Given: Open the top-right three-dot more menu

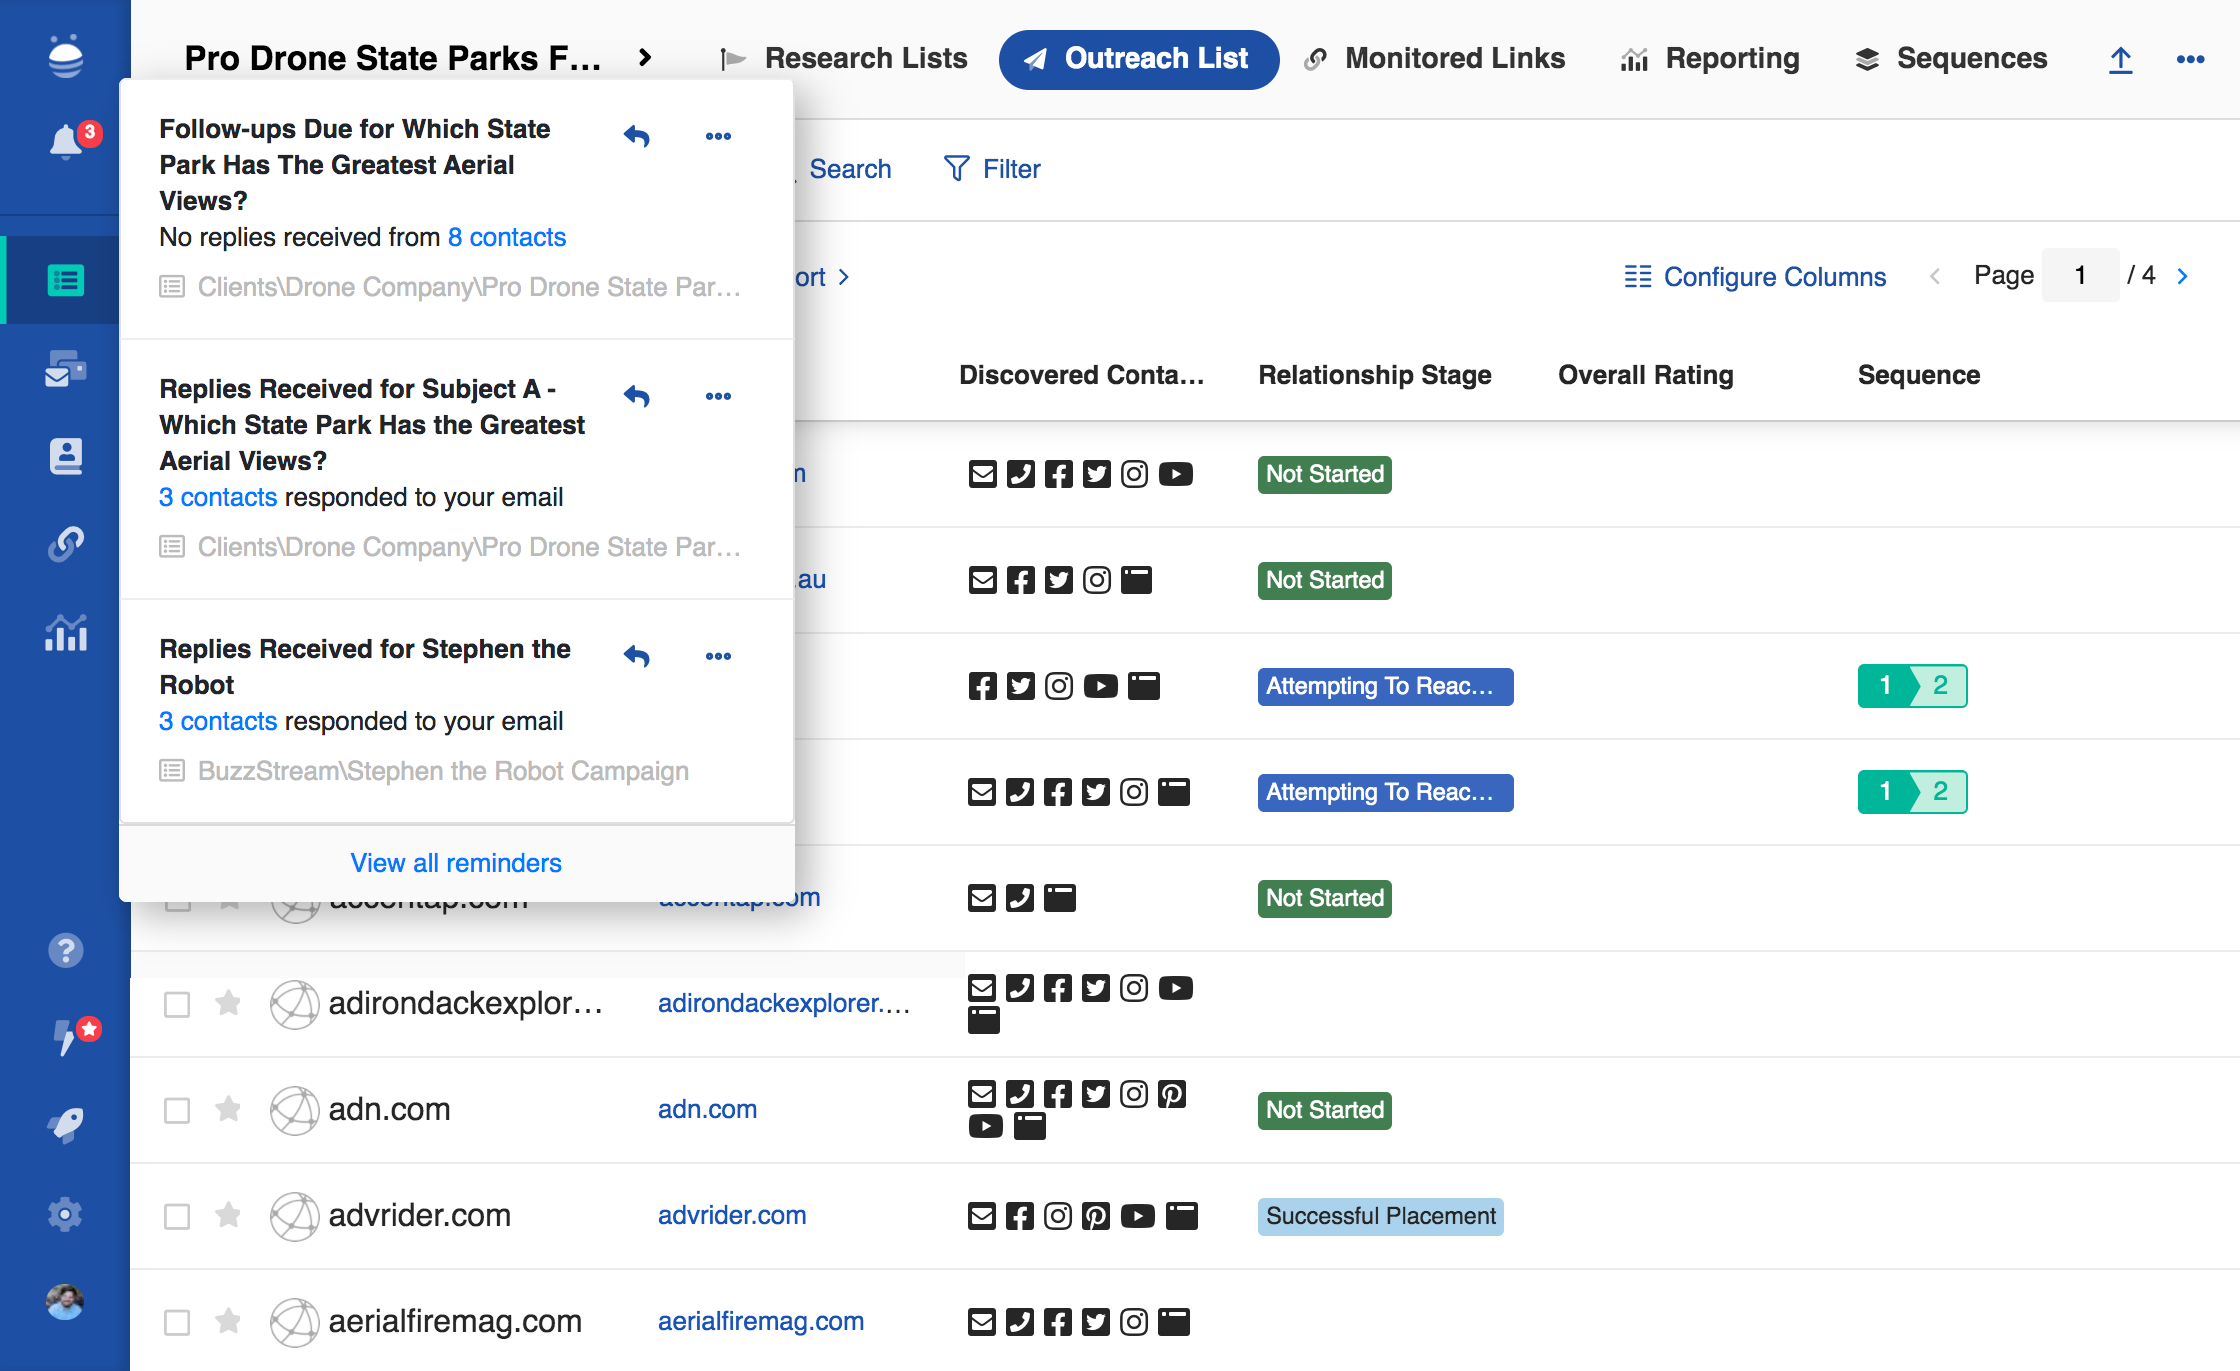Looking at the screenshot, I should 2190,59.
